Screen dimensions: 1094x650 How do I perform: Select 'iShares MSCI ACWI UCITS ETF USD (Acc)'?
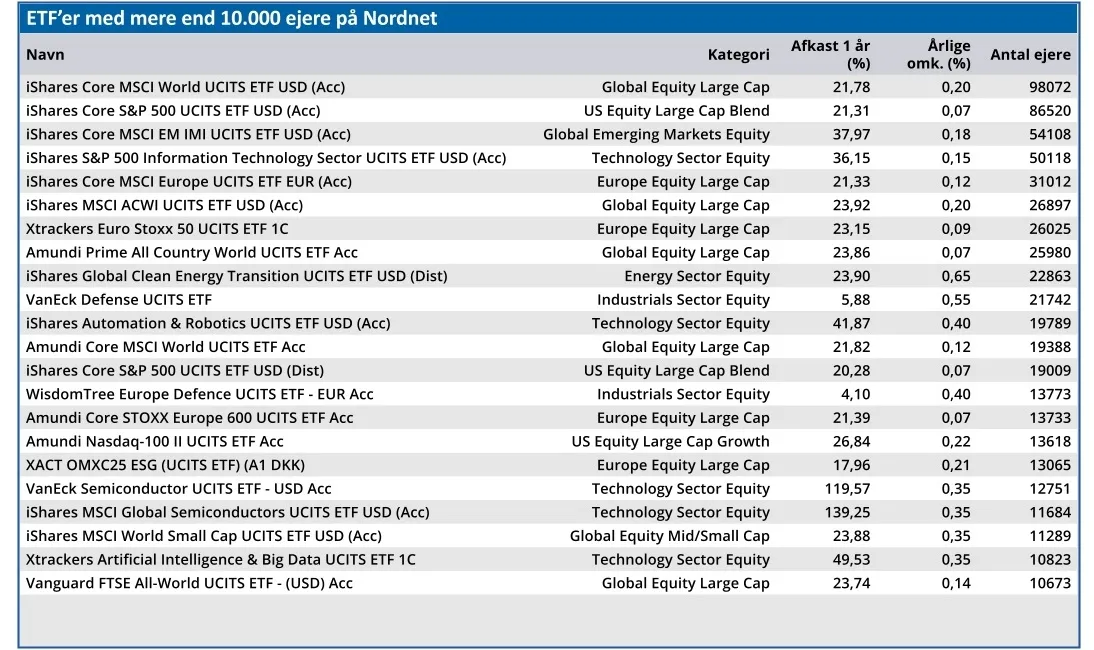click(165, 206)
